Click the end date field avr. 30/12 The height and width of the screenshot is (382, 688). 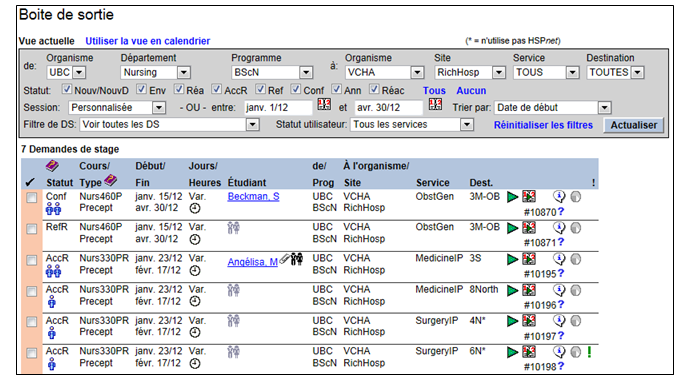[x=388, y=107]
